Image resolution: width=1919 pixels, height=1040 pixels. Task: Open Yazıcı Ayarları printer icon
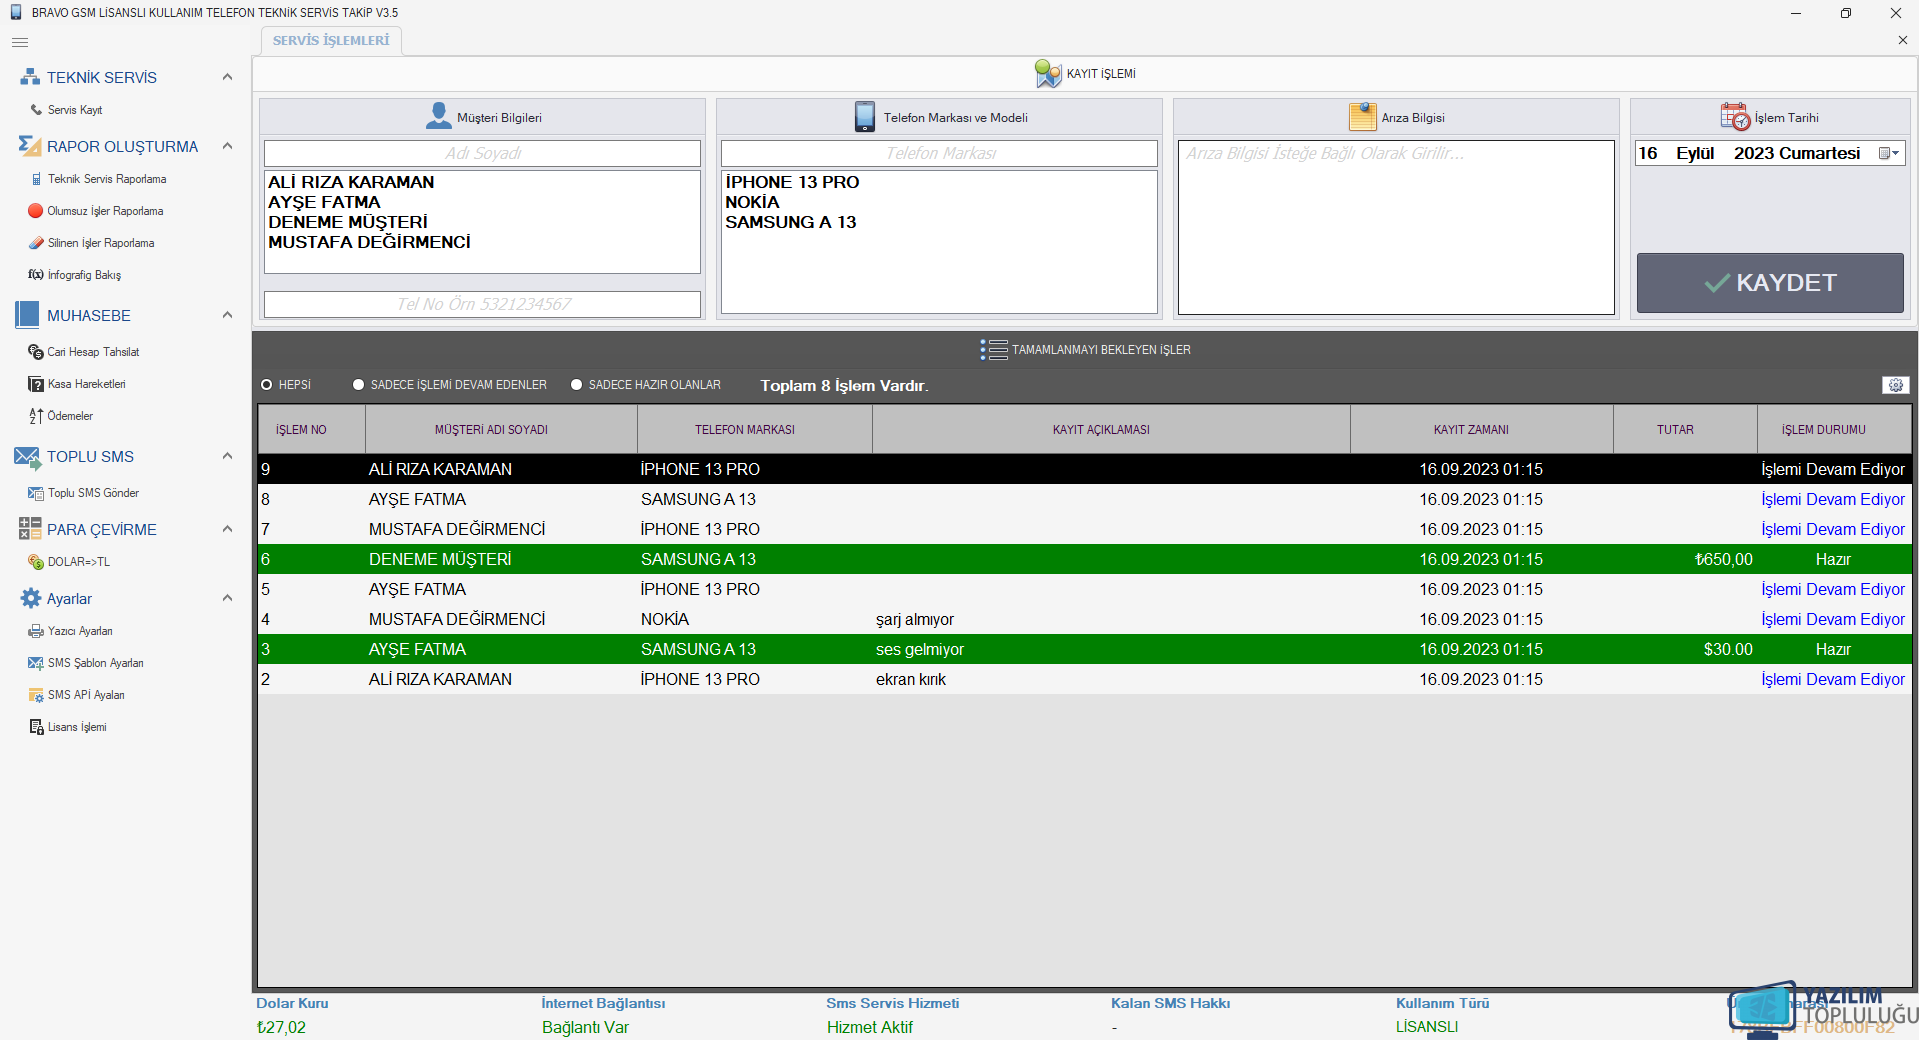point(36,631)
